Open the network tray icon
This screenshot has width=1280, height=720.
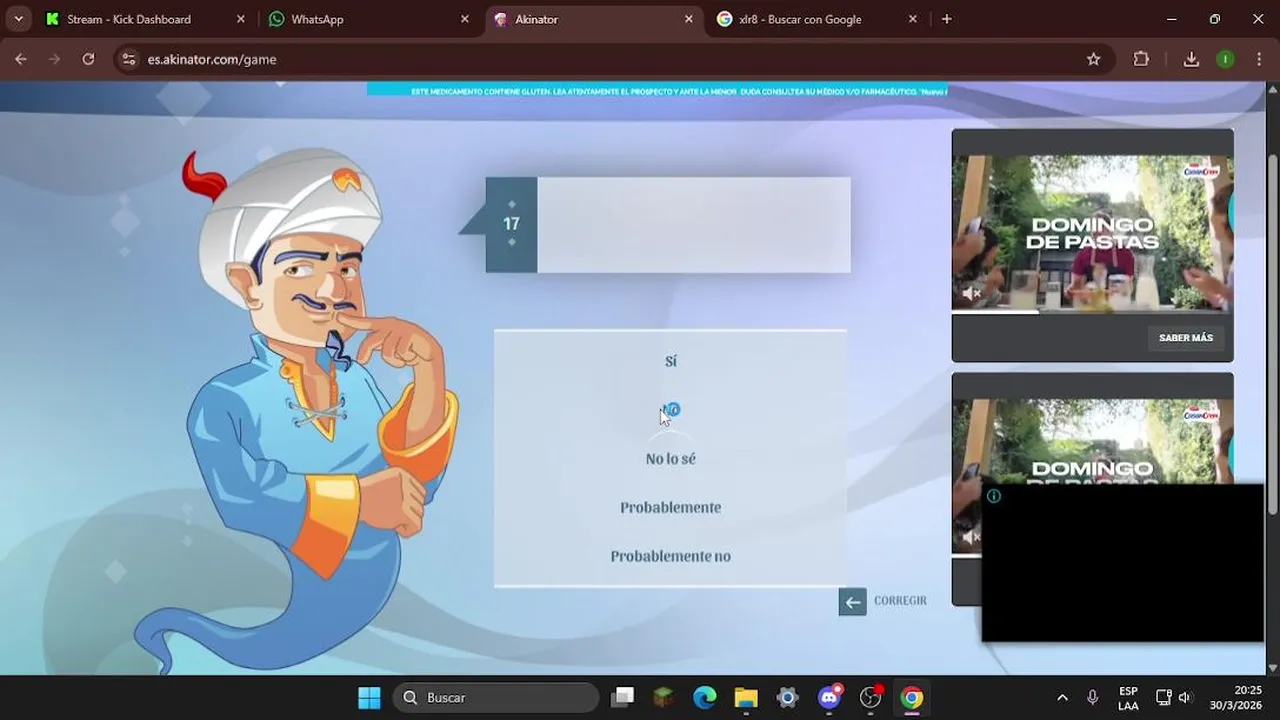pyautogui.click(x=1164, y=697)
